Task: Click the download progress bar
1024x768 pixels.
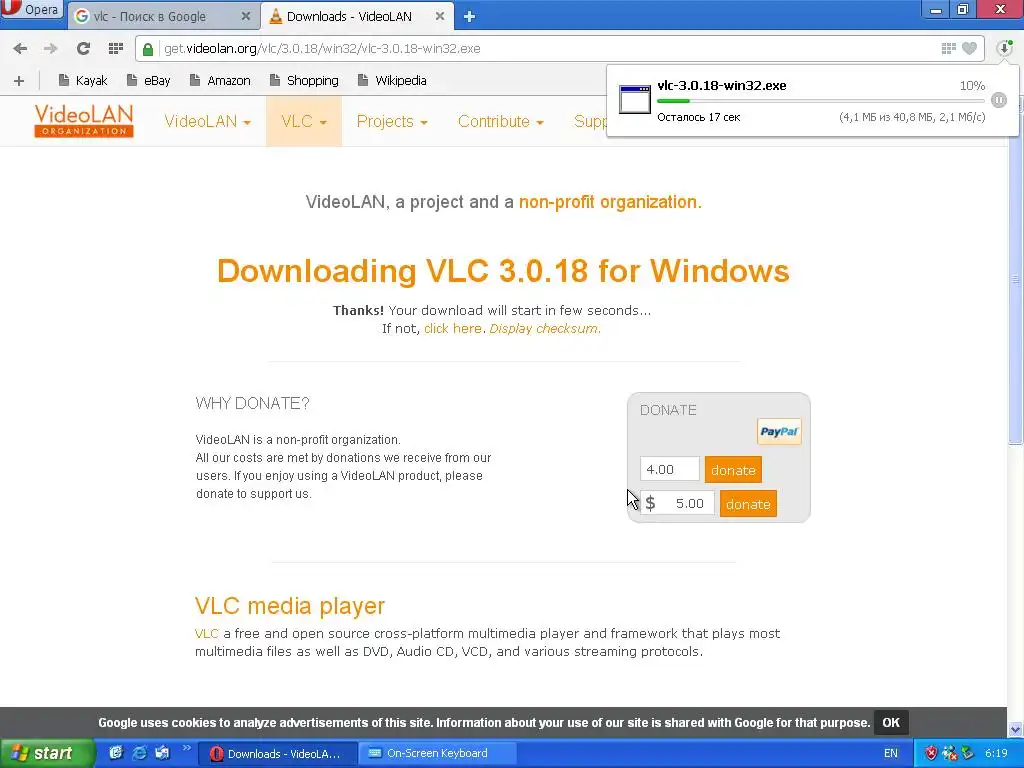Action: [x=820, y=101]
